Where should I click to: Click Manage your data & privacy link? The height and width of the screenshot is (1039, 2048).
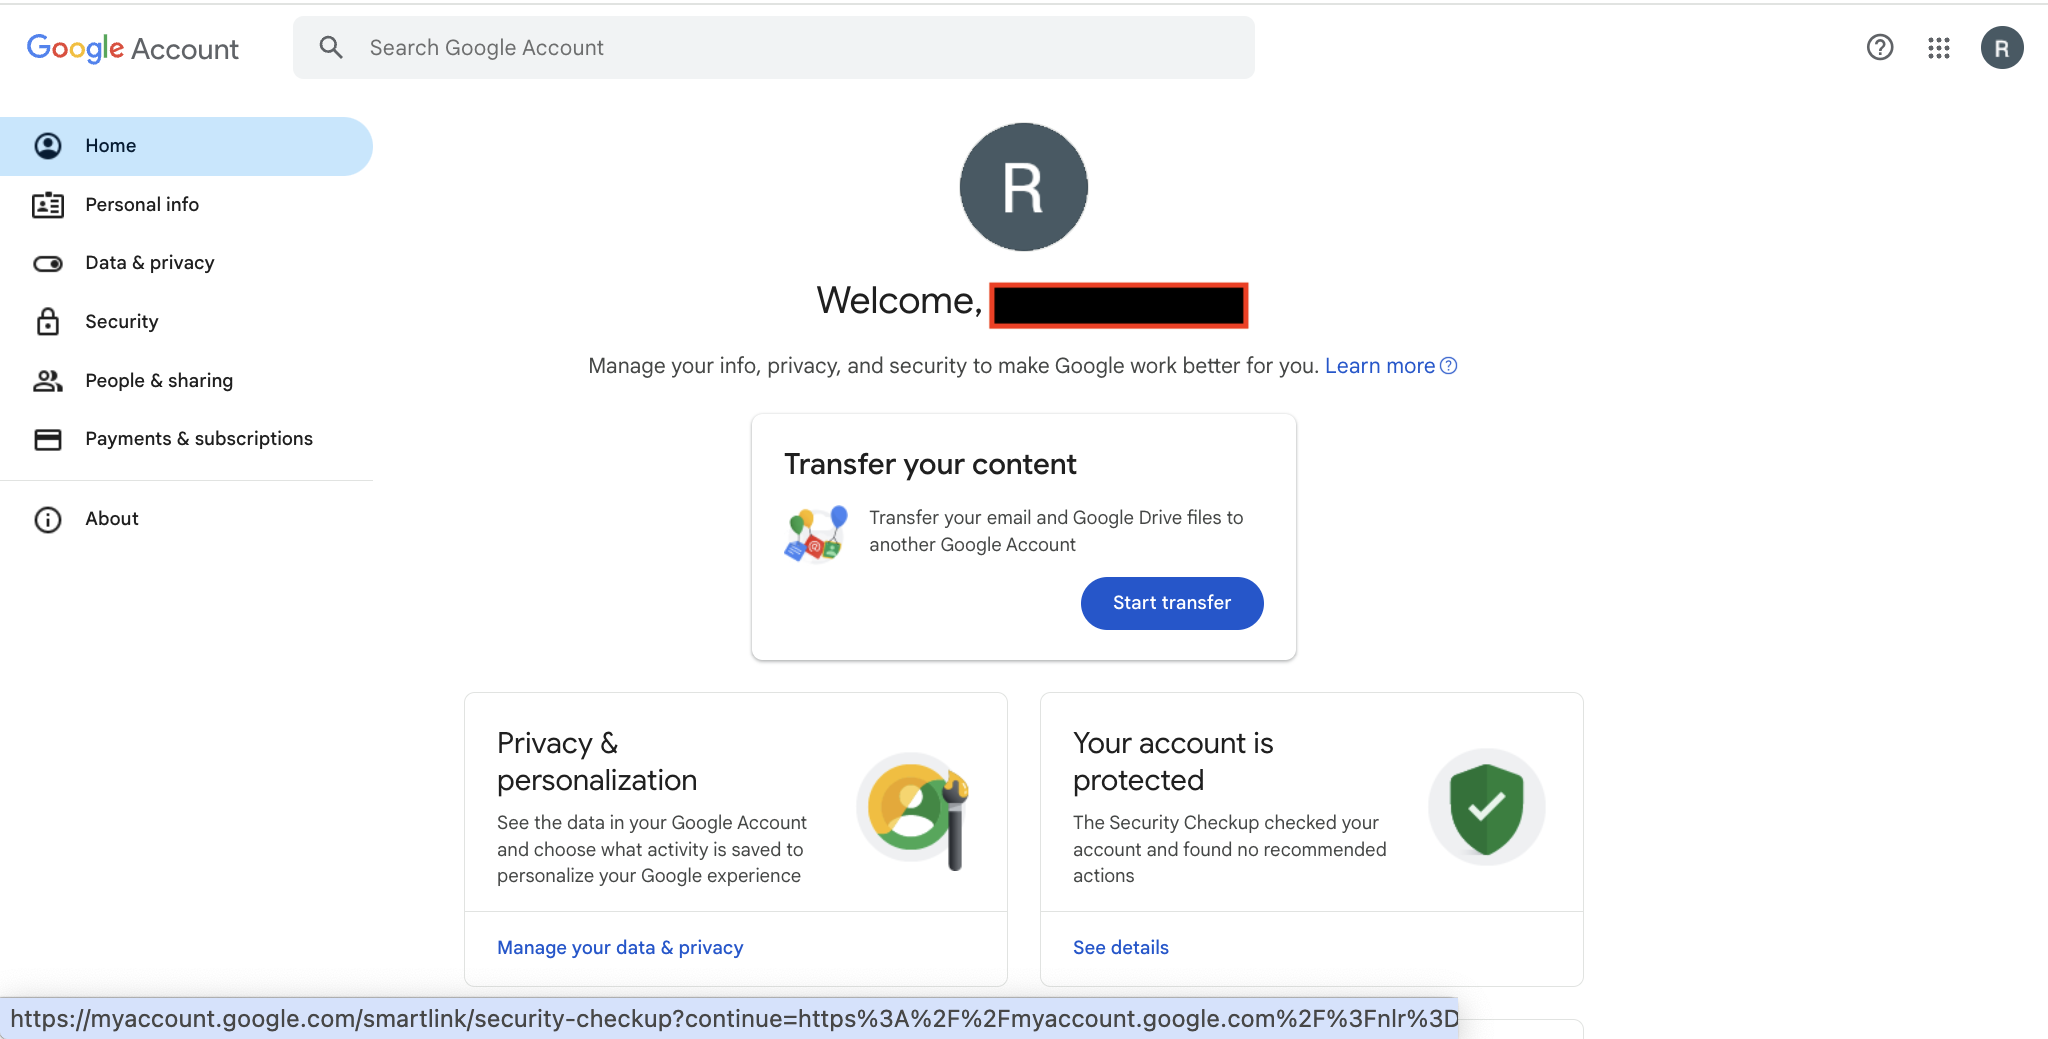click(x=620, y=948)
